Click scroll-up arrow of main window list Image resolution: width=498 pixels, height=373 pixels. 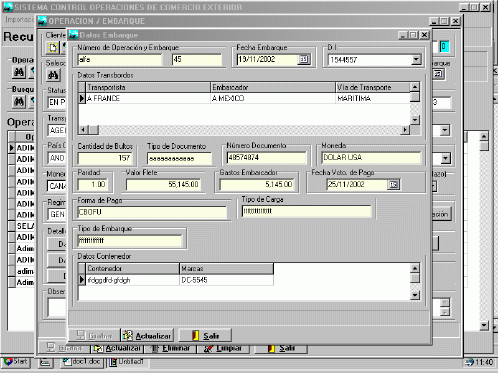tap(484, 136)
